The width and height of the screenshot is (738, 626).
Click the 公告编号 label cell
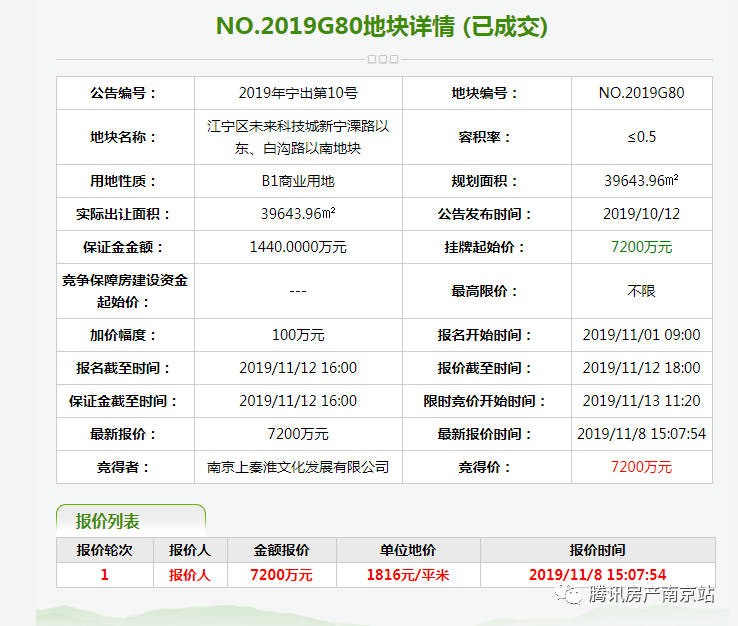point(125,93)
